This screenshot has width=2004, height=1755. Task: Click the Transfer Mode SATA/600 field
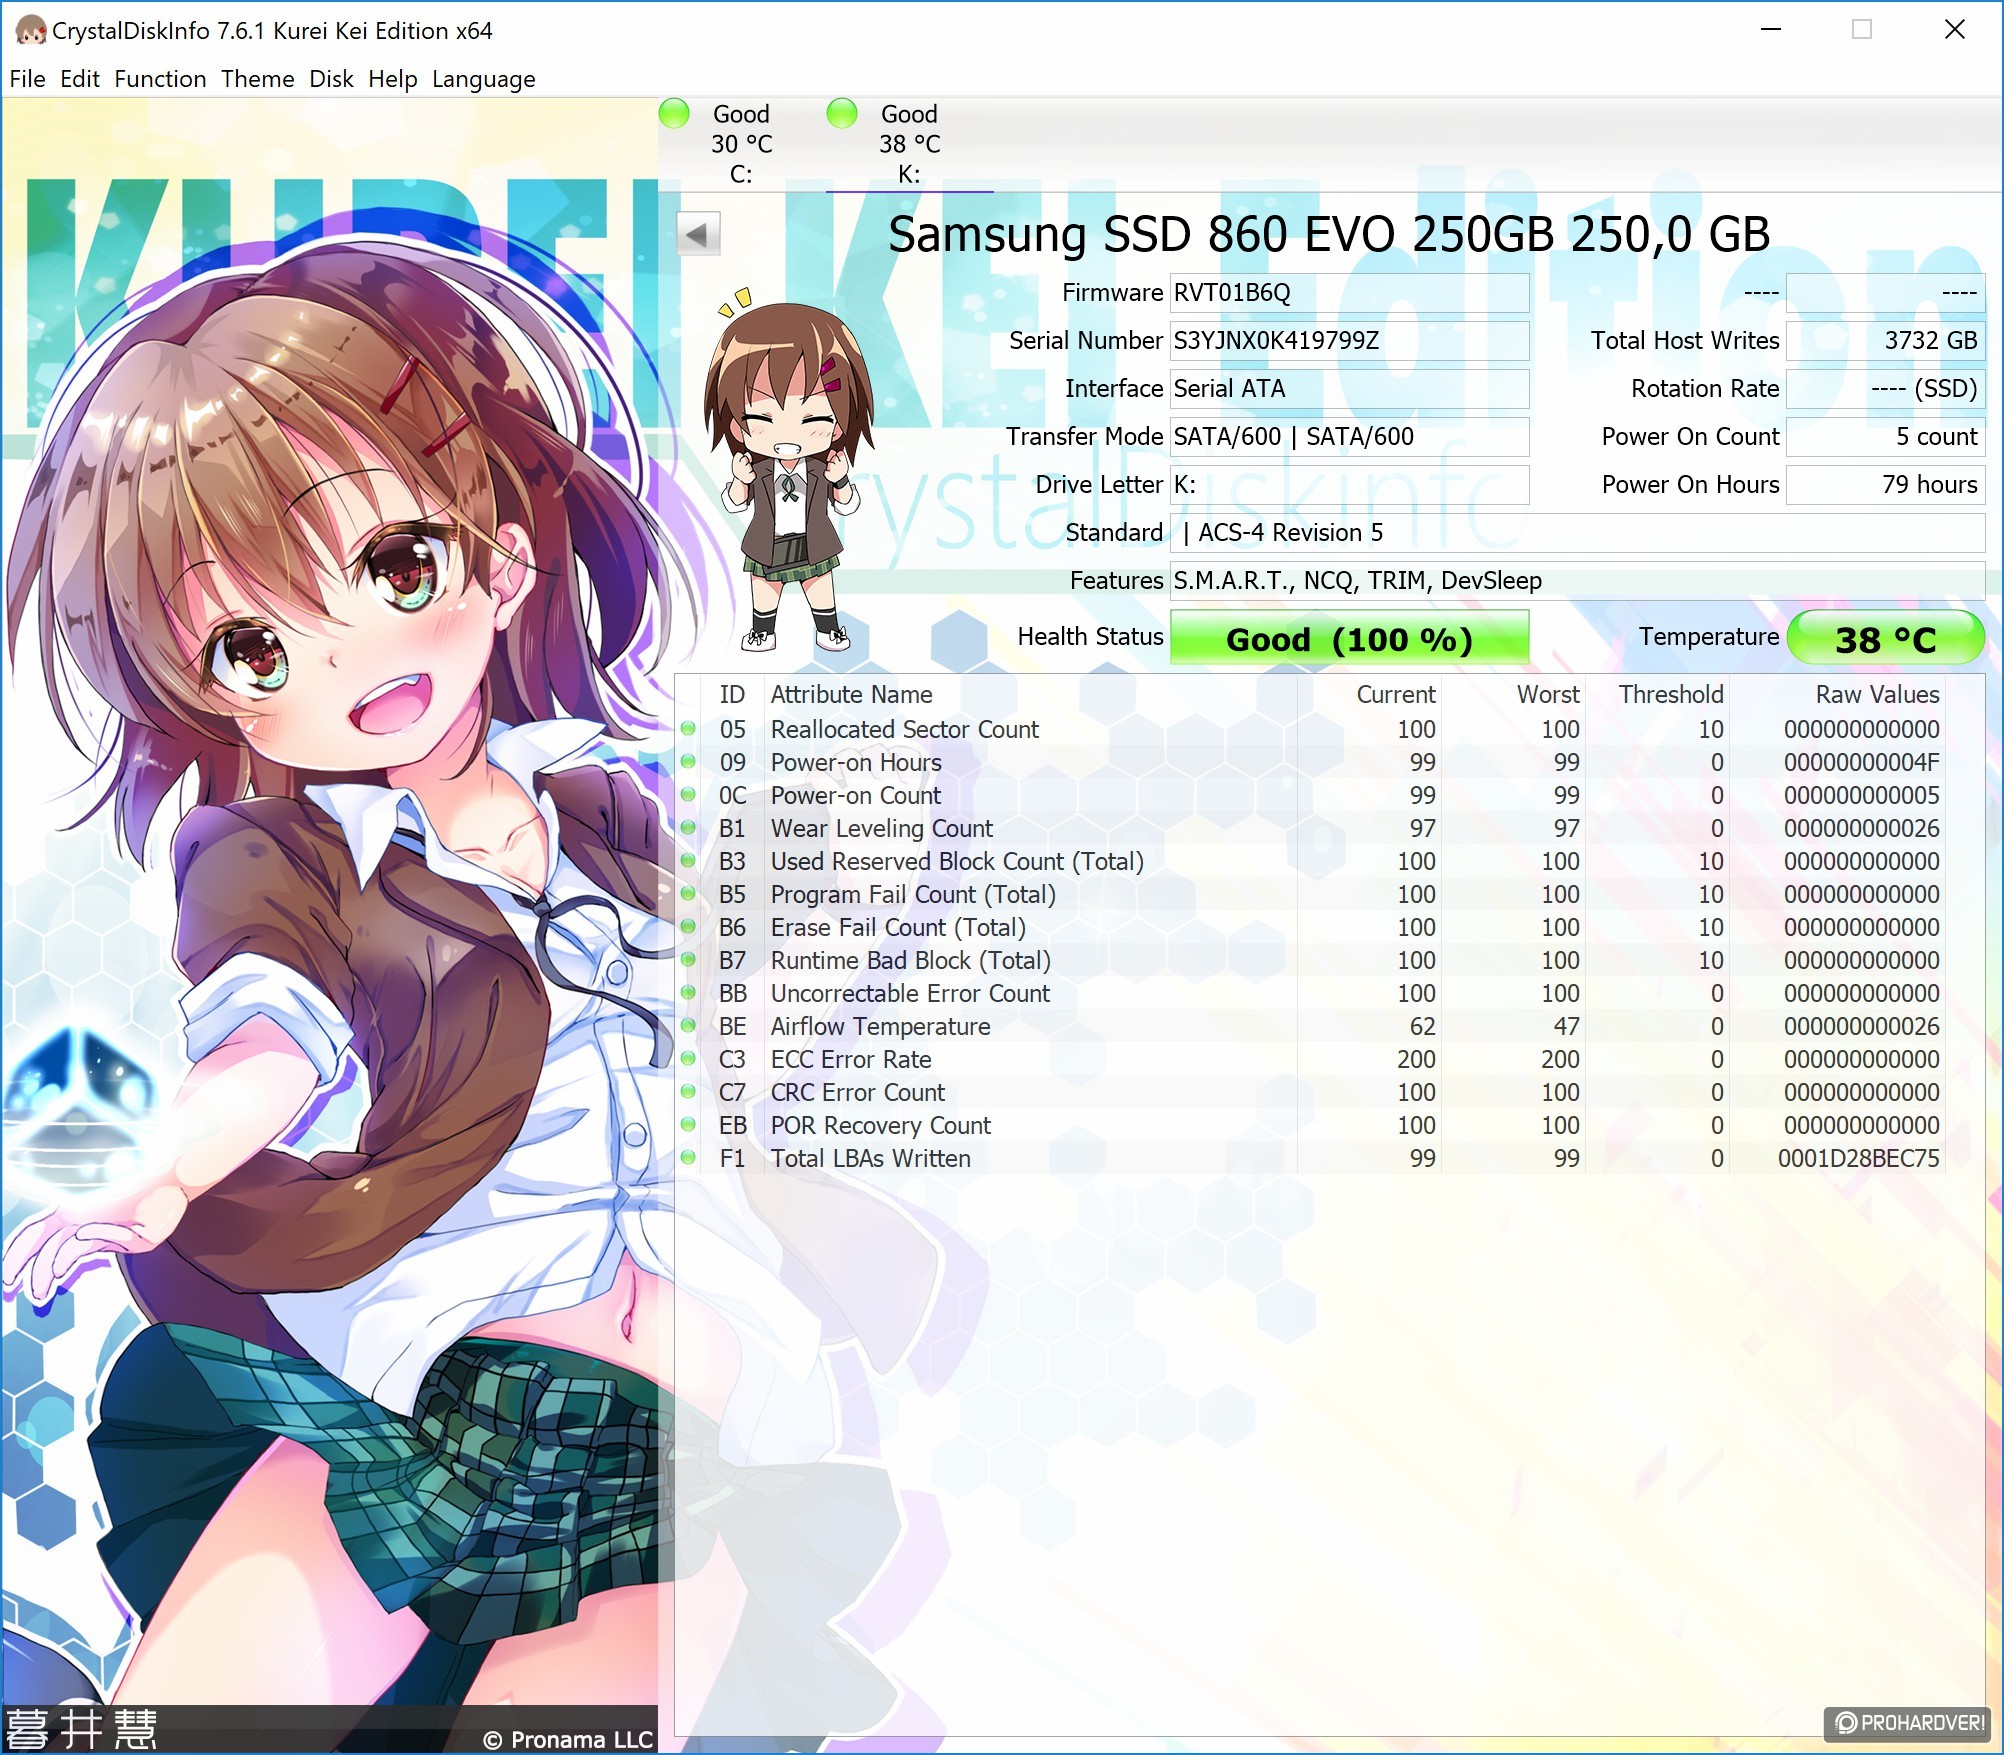1349,437
